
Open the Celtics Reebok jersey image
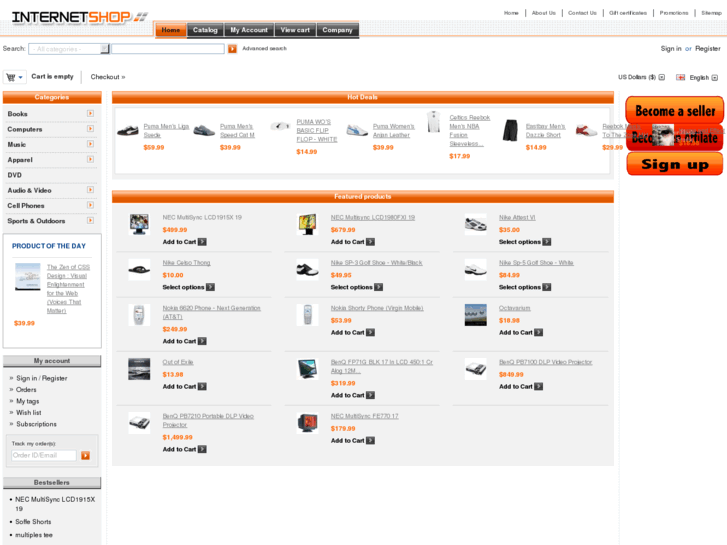[434, 122]
